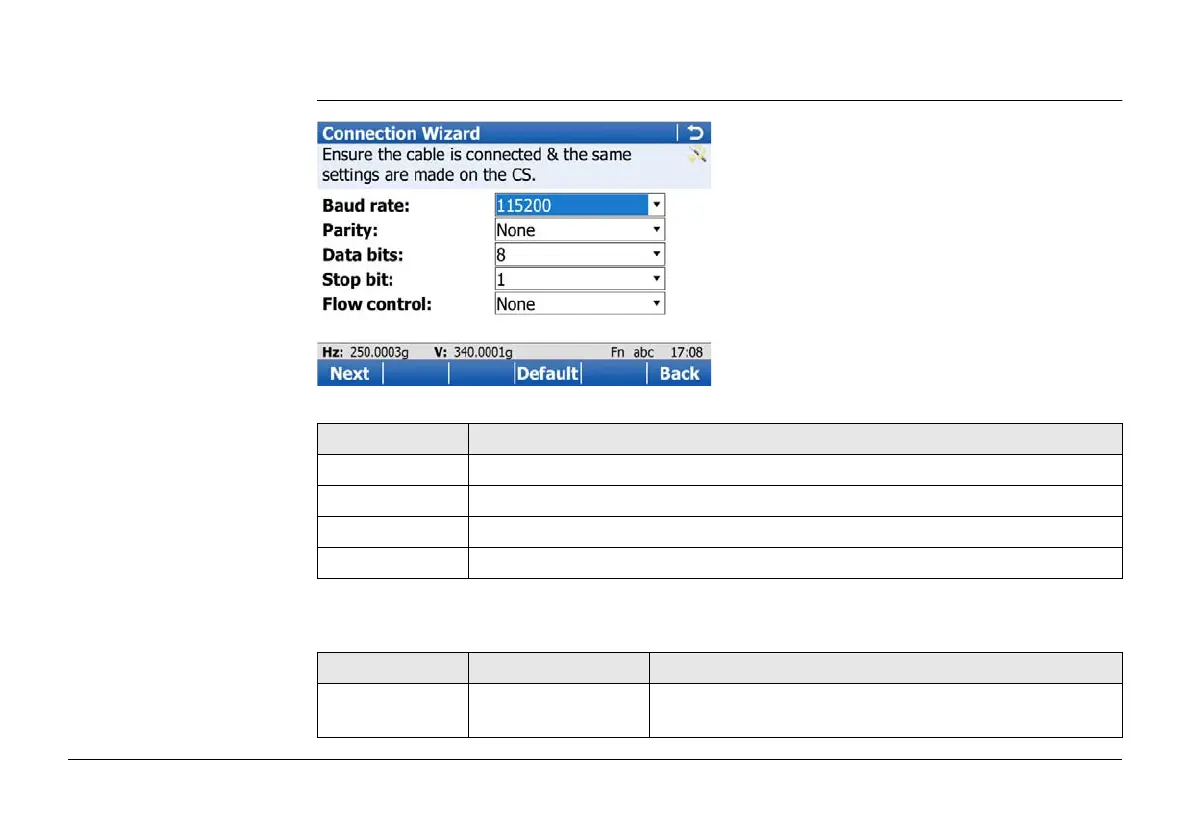
Task: Click the Flow control field showing None
Action: (580, 304)
